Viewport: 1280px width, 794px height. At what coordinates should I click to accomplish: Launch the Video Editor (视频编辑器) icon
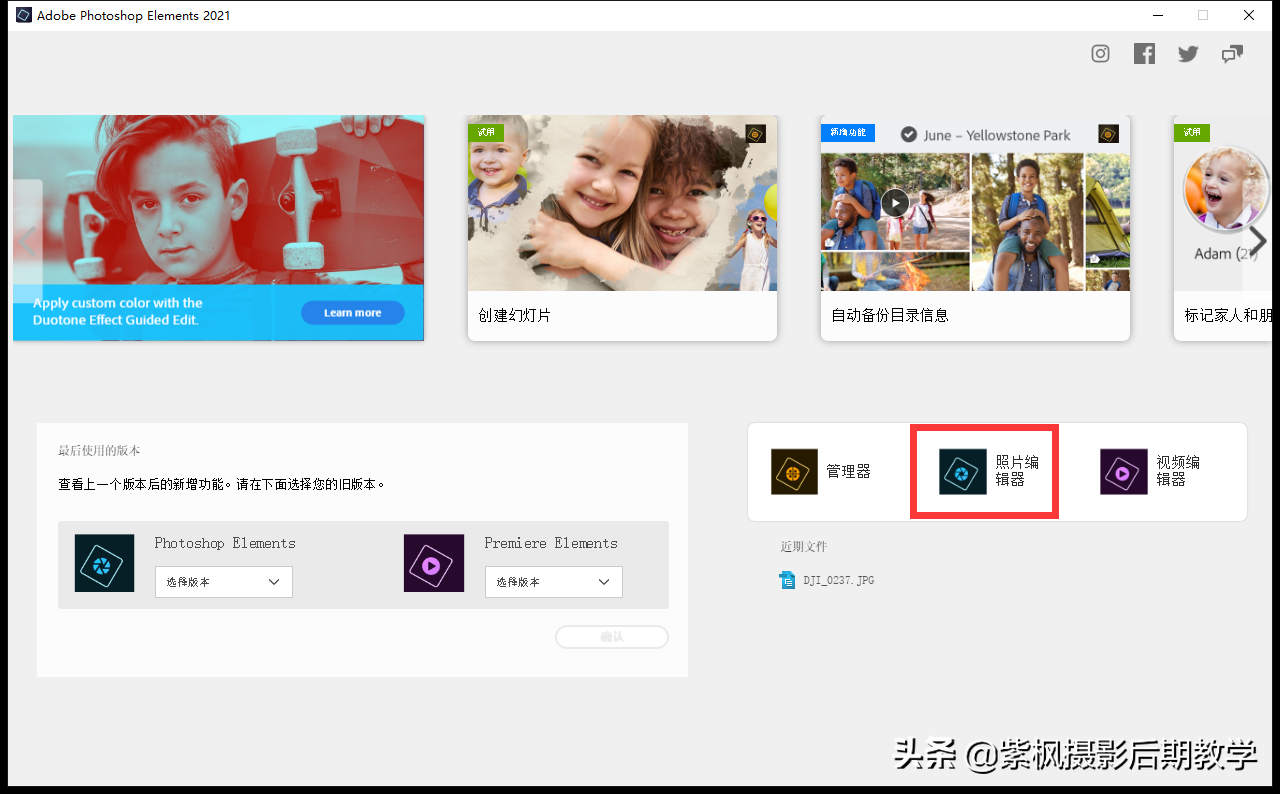(1124, 471)
